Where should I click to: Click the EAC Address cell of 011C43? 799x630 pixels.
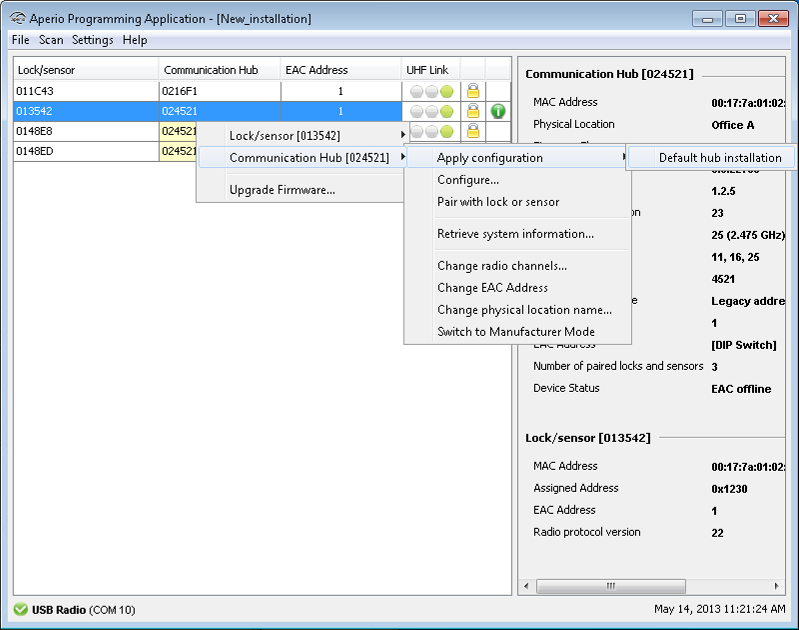(x=341, y=91)
